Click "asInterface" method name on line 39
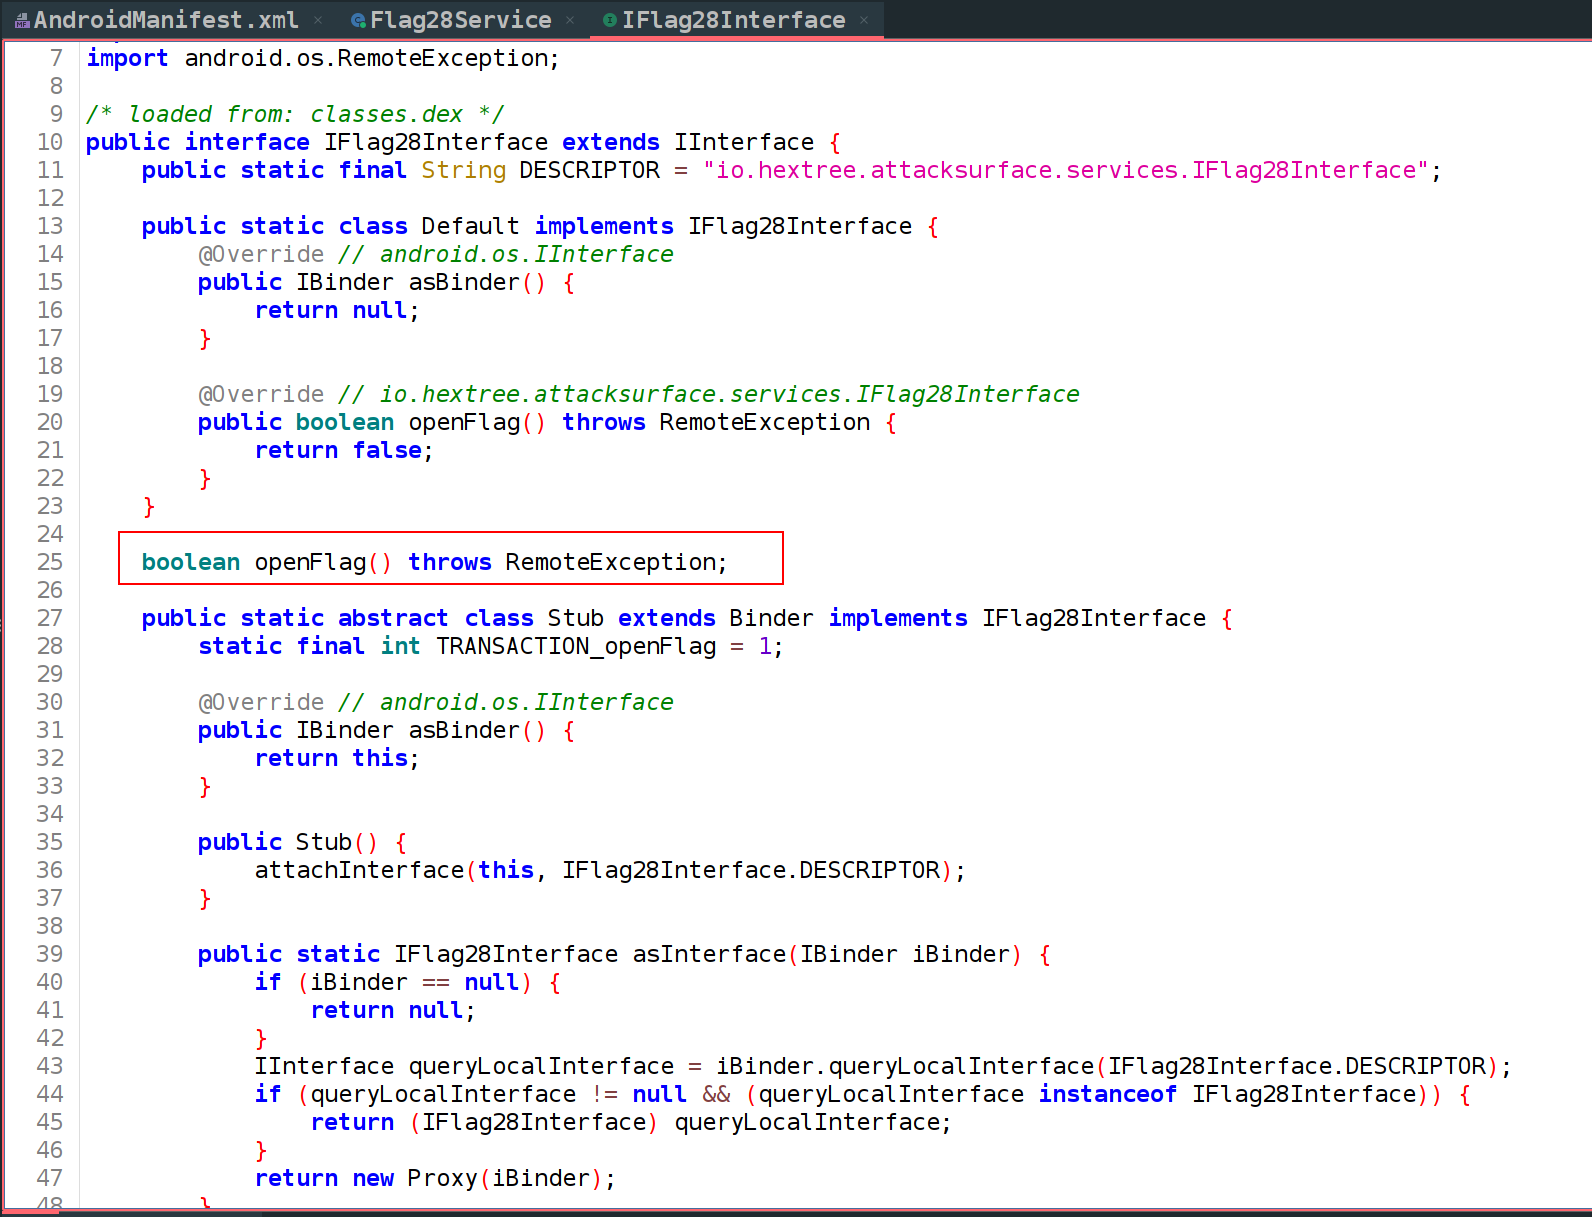The height and width of the screenshot is (1217, 1592). pos(709,954)
